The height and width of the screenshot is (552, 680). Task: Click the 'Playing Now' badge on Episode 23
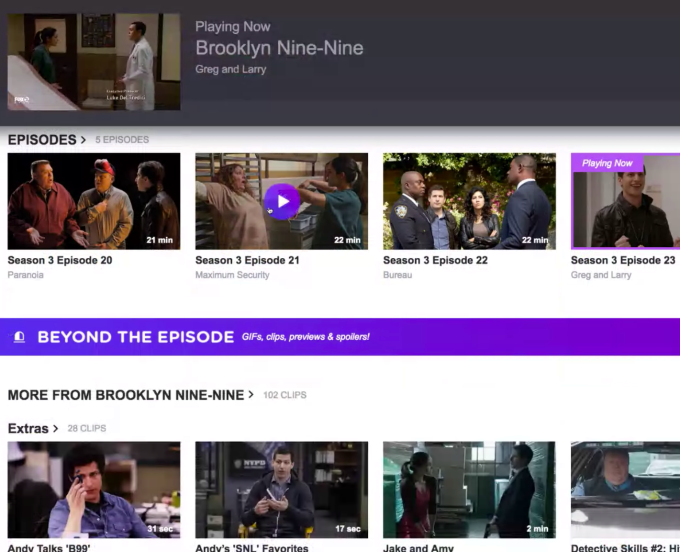(x=607, y=163)
